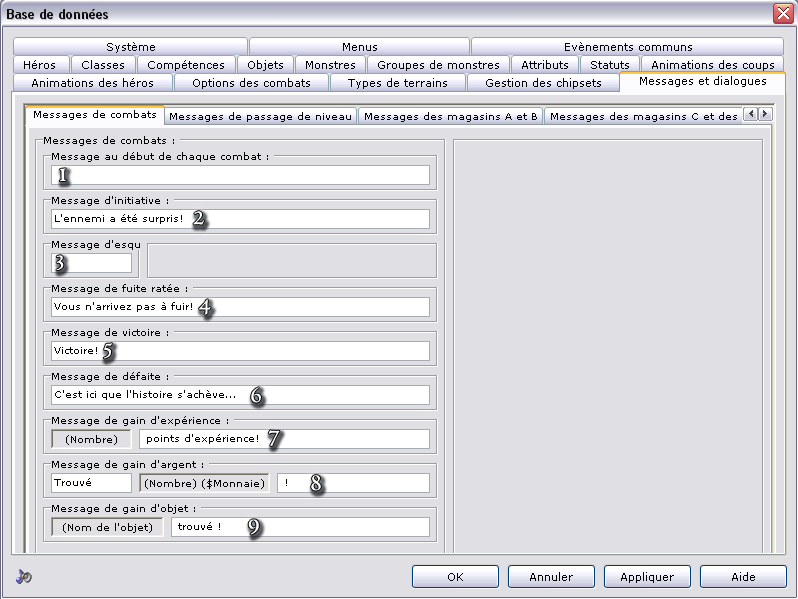The height and width of the screenshot is (599, 798).
Task: Click the Annuler button
Action: (x=551, y=577)
